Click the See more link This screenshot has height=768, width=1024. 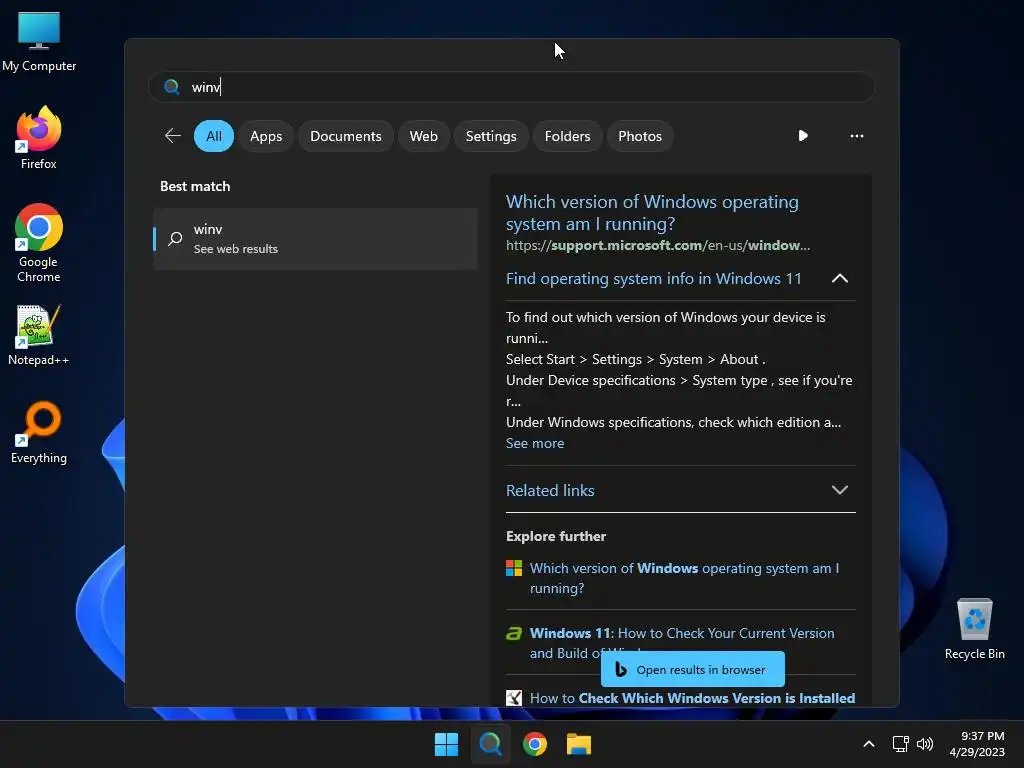pyautogui.click(x=535, y=443)
